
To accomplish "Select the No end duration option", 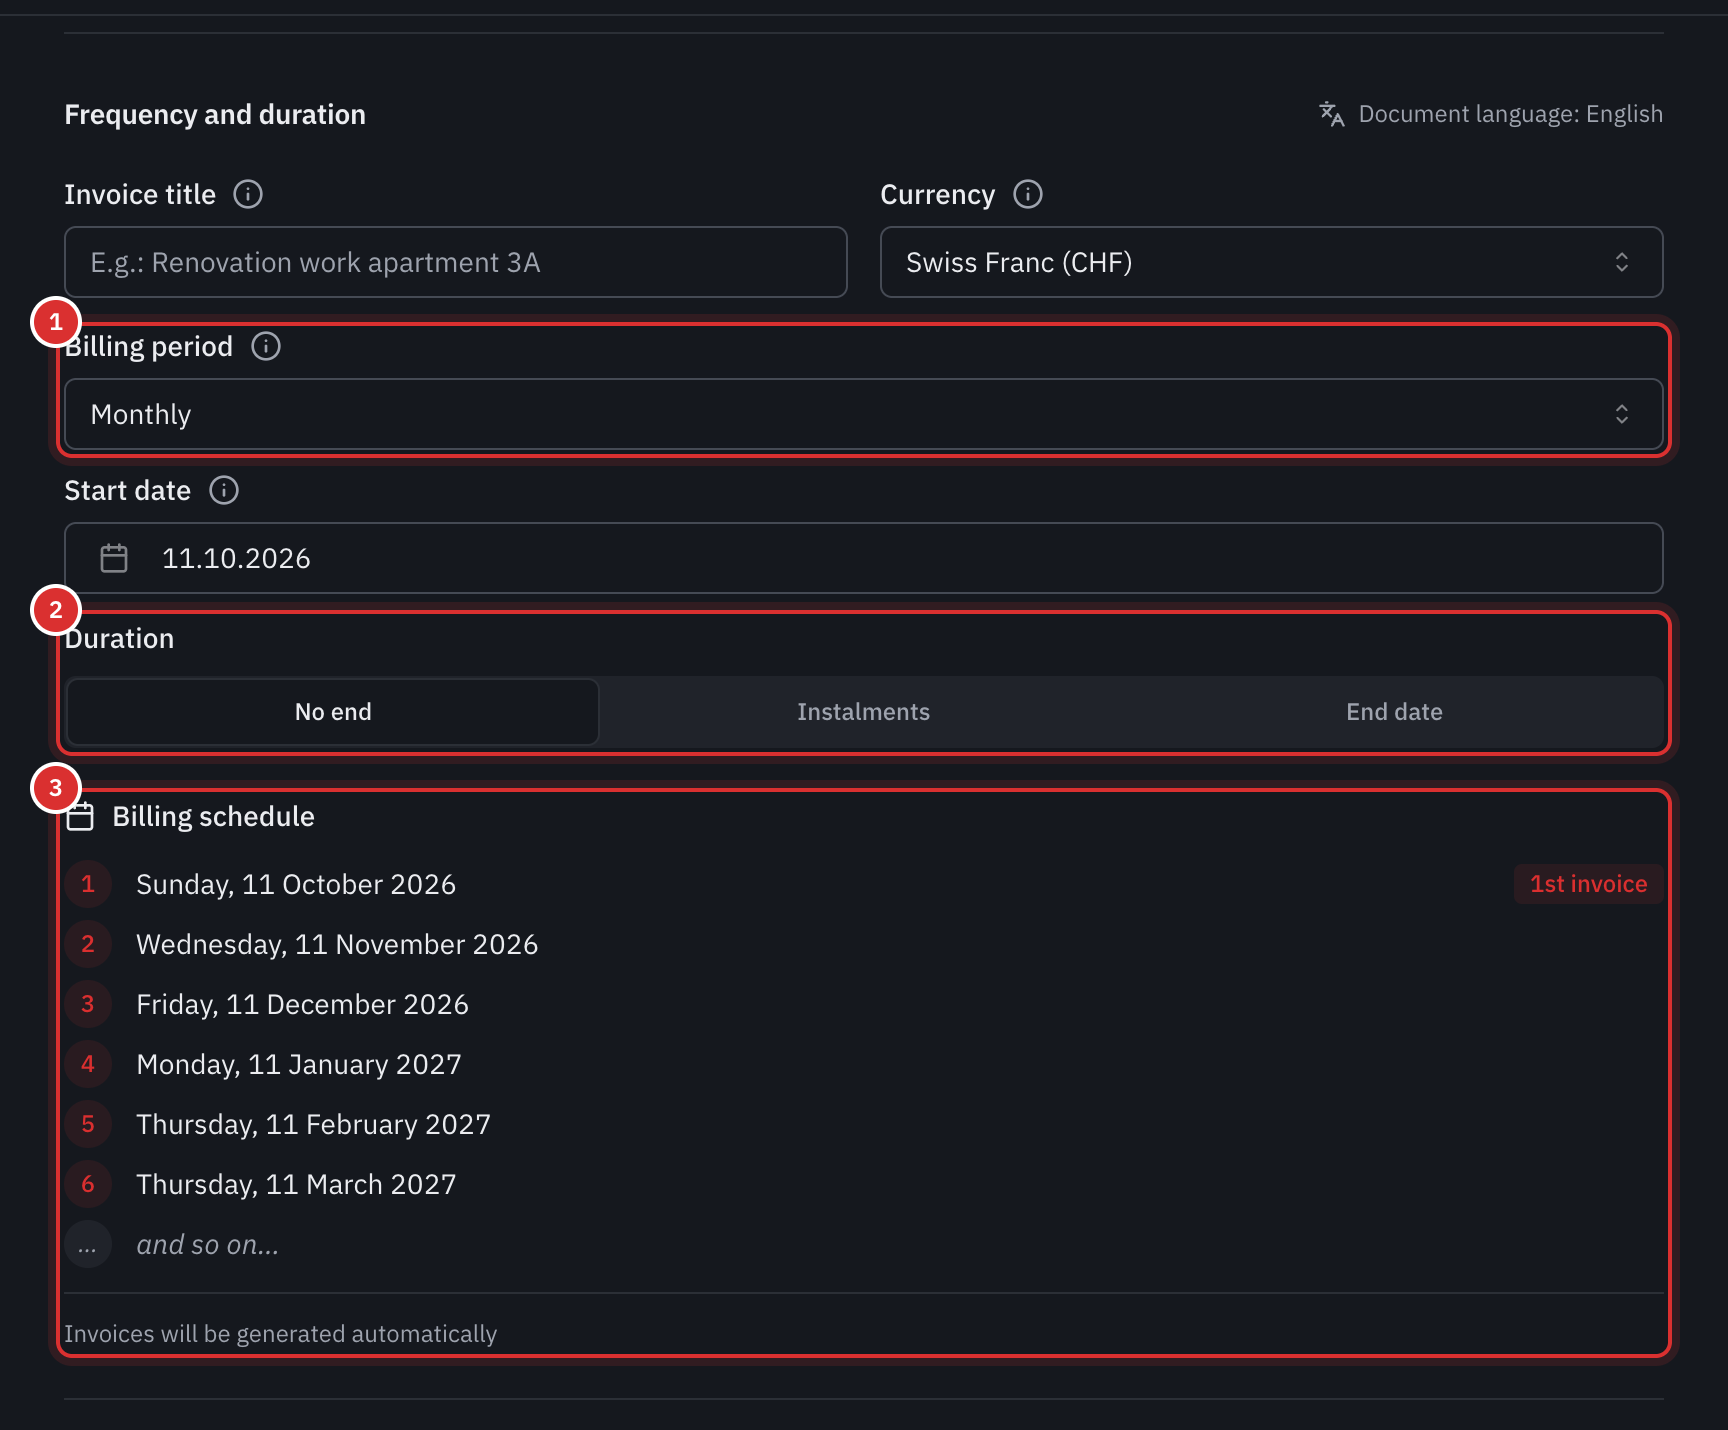I will pos(333,712).
